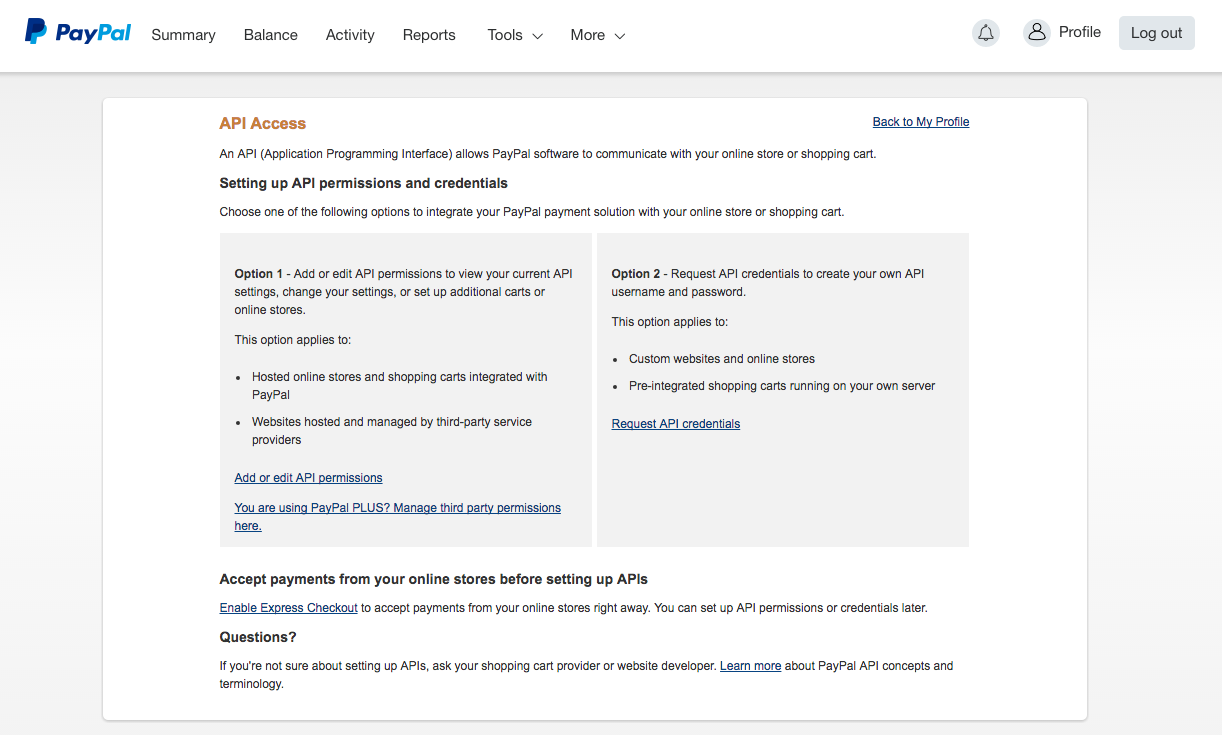
Task: Open the PayPal PLUS third party permissions link
Action: (x=398, y=517)
